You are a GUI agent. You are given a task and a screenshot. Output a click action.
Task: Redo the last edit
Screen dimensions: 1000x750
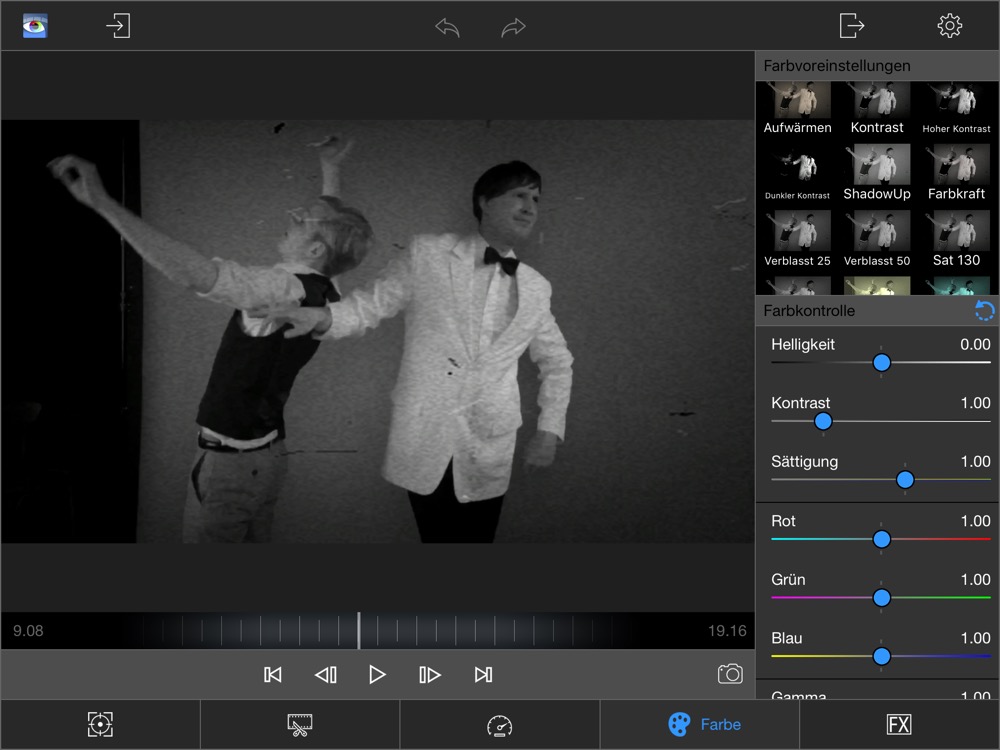[x=513, y=27]
